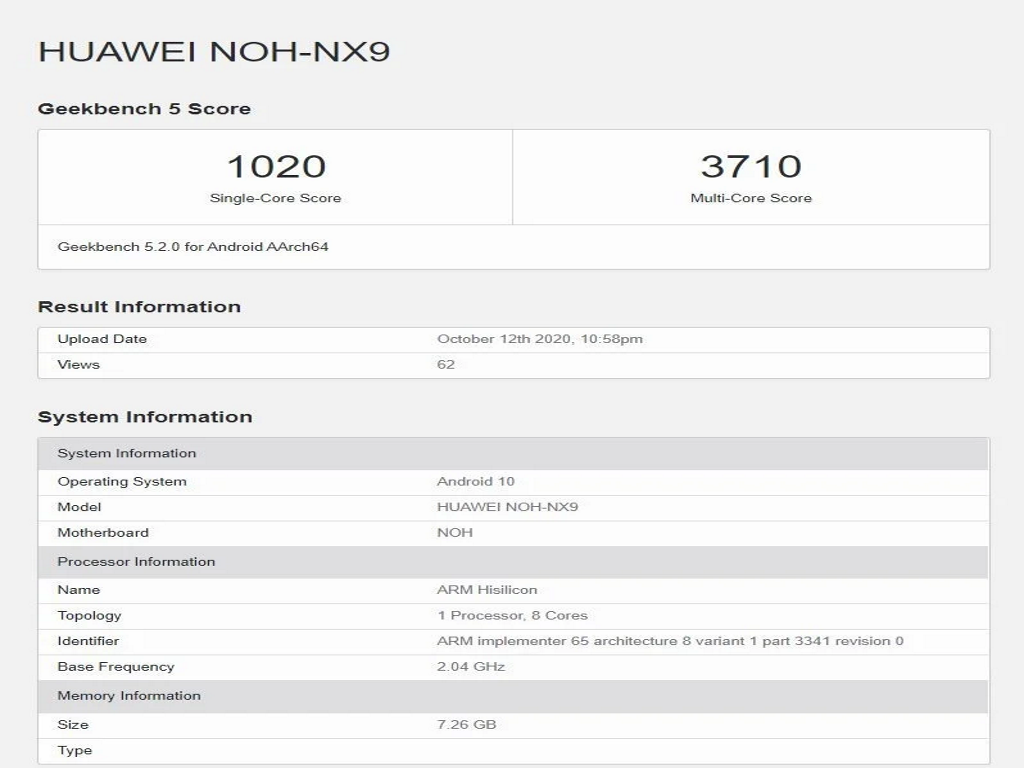Click the Upload Date label
1024x768 pixels.
point(102,339)
